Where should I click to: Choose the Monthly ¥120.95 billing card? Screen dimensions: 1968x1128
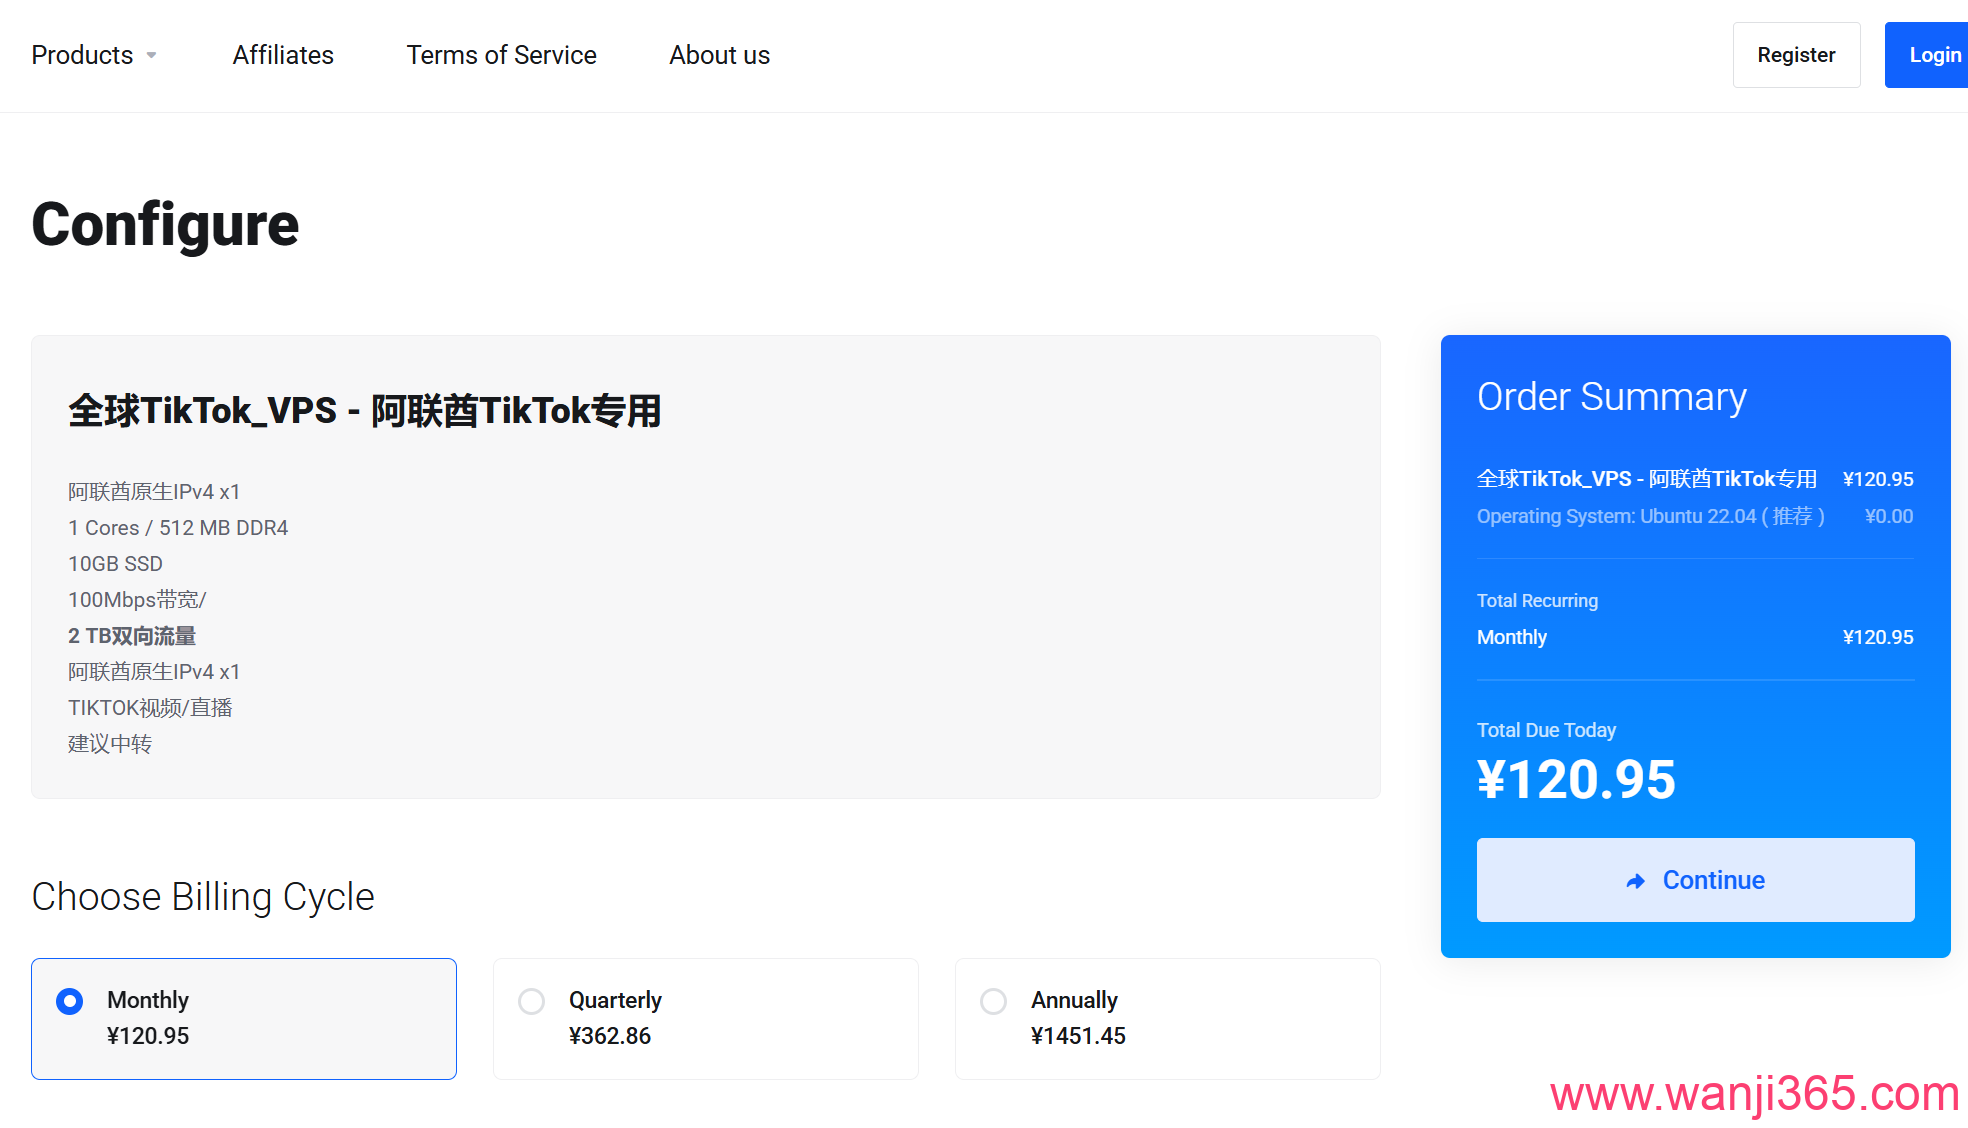[x=243, y=1018]
